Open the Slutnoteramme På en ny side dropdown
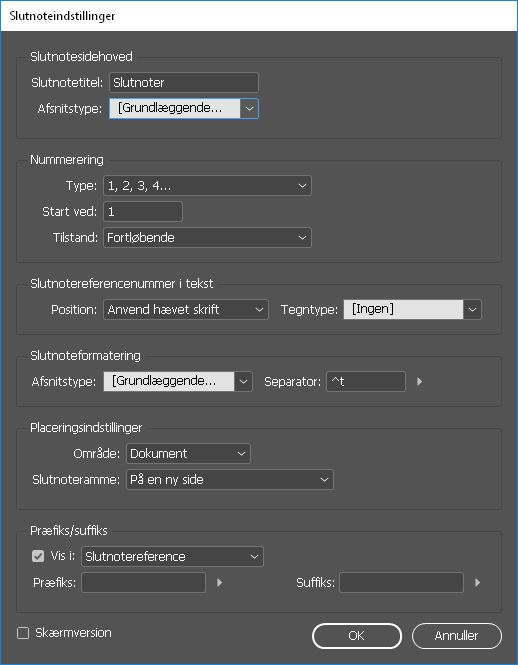 (230, 480)
